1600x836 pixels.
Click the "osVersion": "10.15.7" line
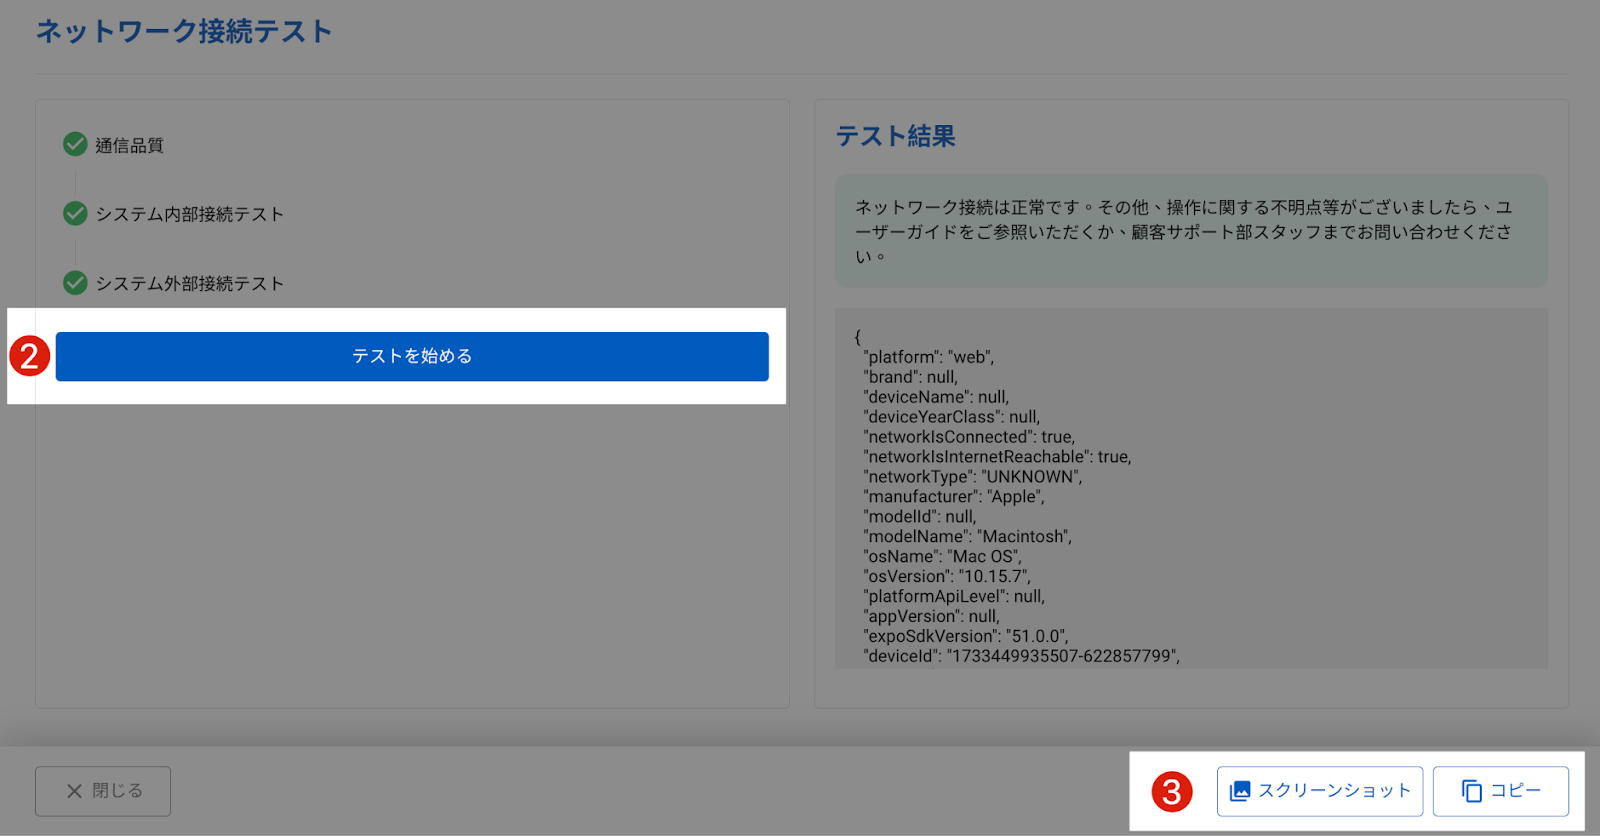click(x=947, y=577)
